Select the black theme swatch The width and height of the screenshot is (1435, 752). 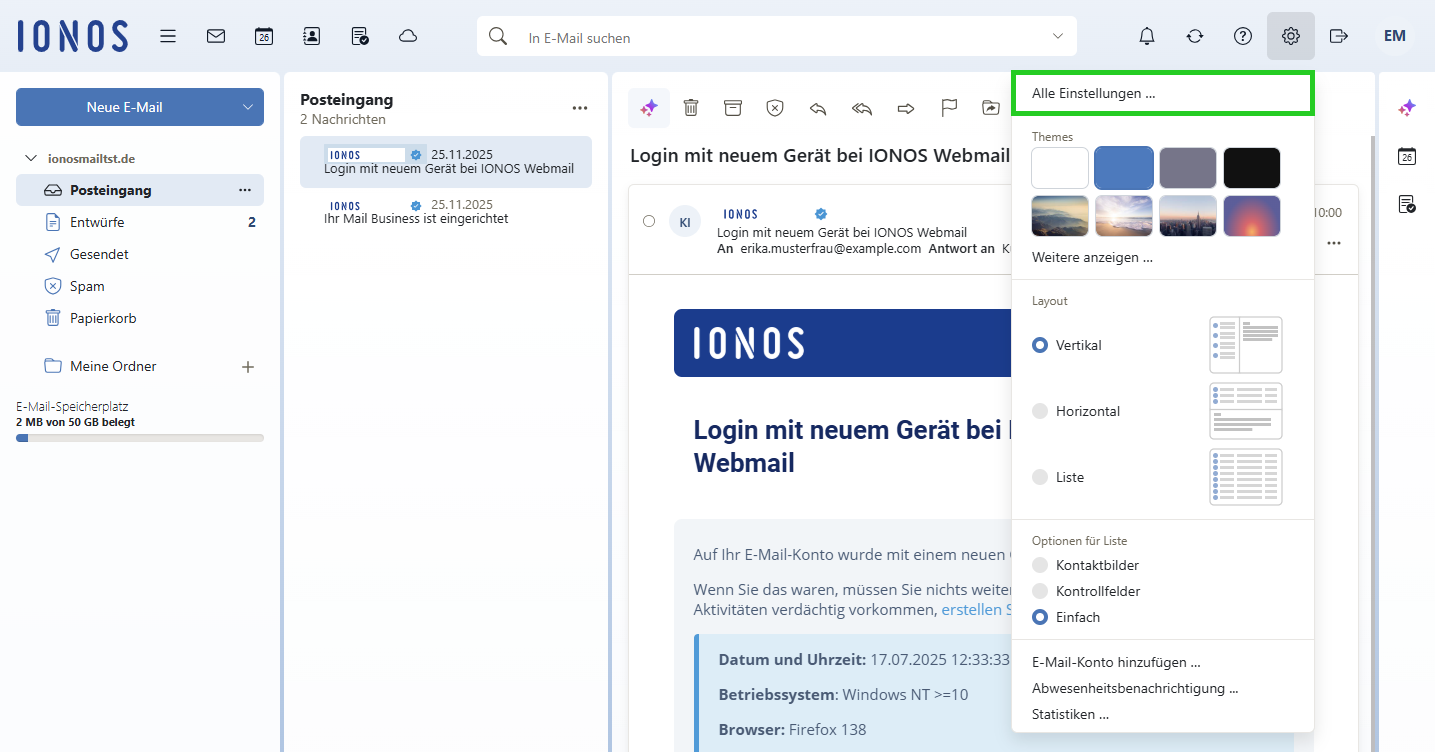tap(1251, 167)
